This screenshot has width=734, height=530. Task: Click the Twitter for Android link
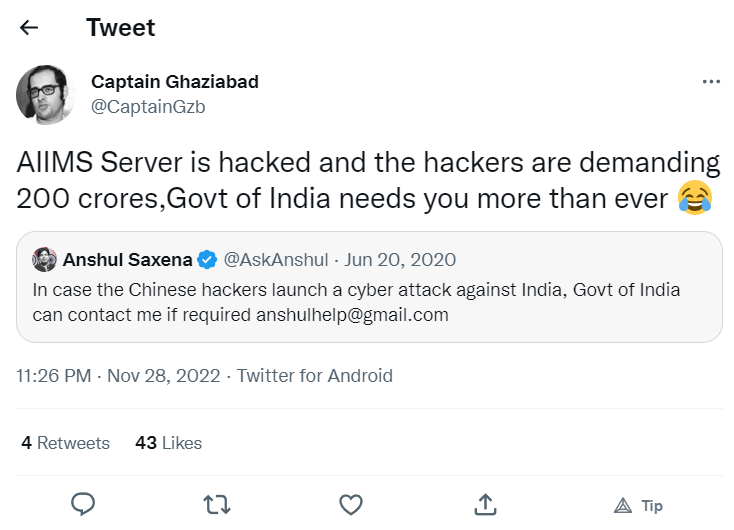click(314, 376)
